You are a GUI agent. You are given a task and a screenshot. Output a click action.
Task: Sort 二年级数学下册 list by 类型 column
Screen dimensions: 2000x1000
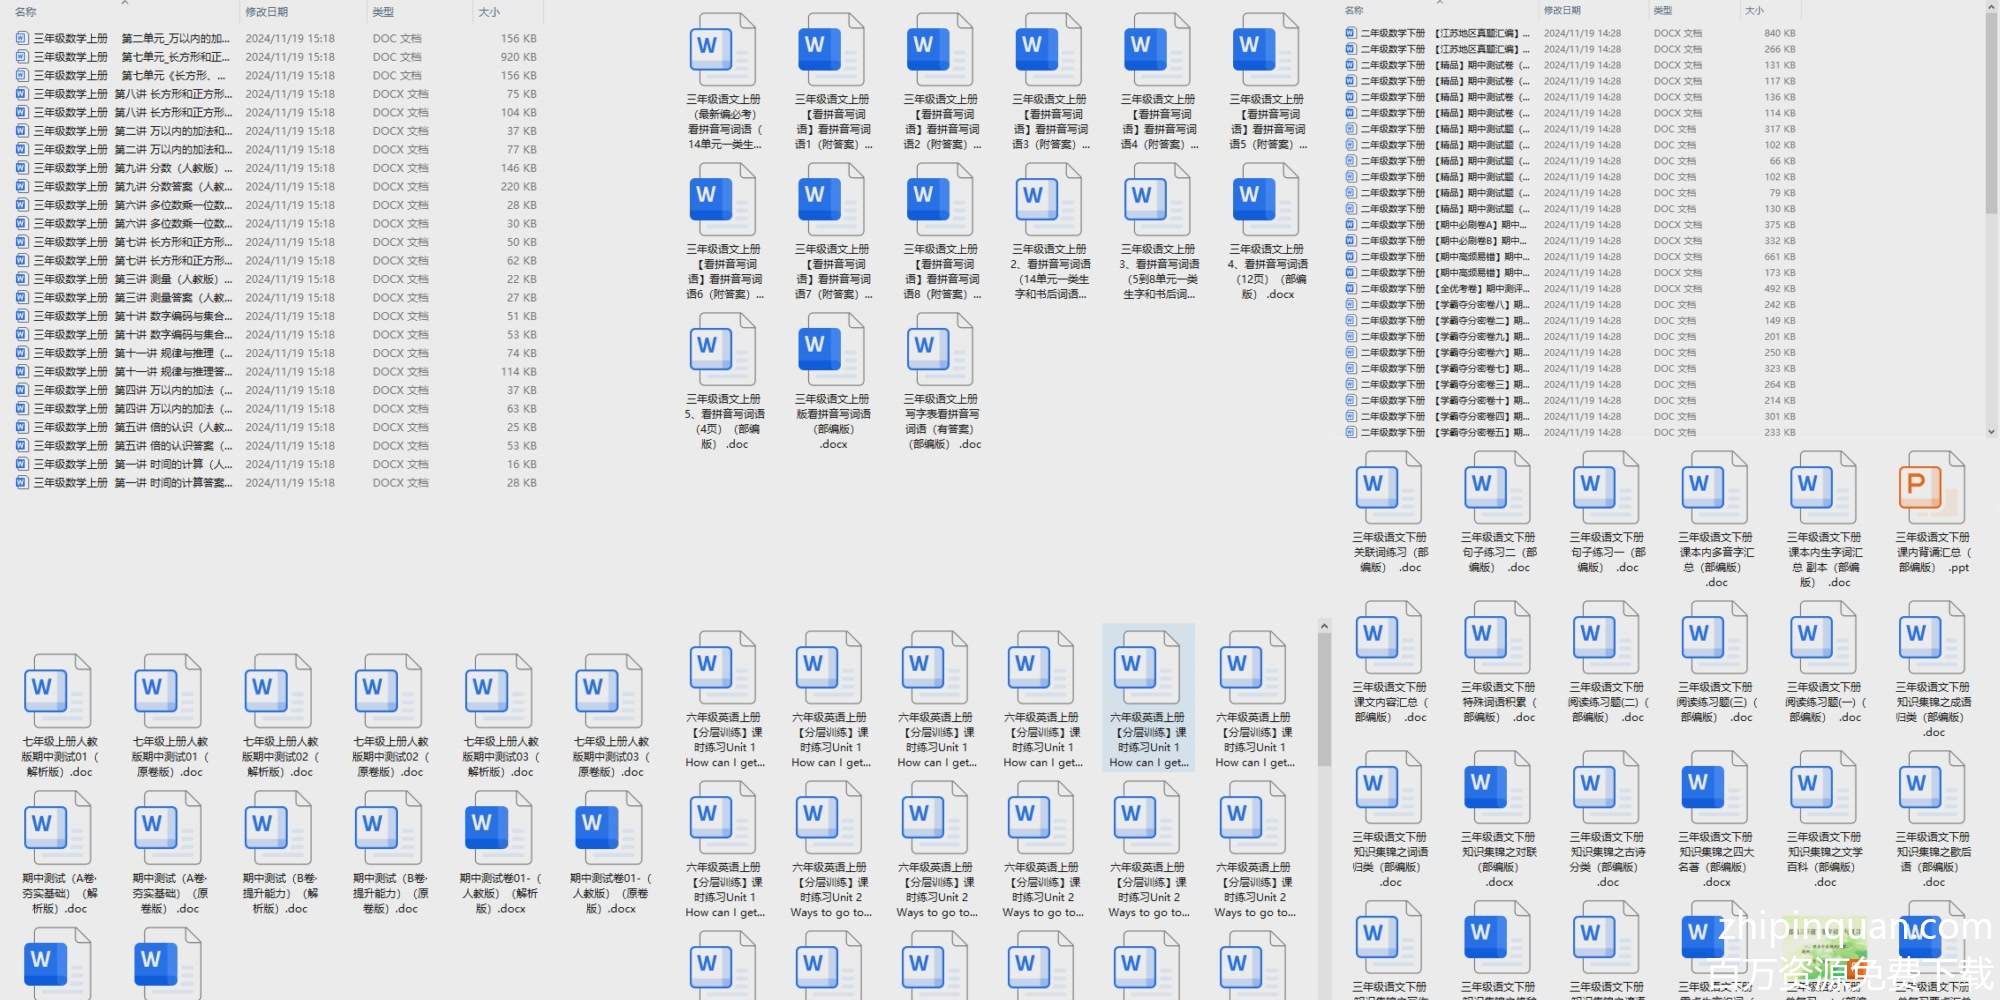pos(1663,10)
